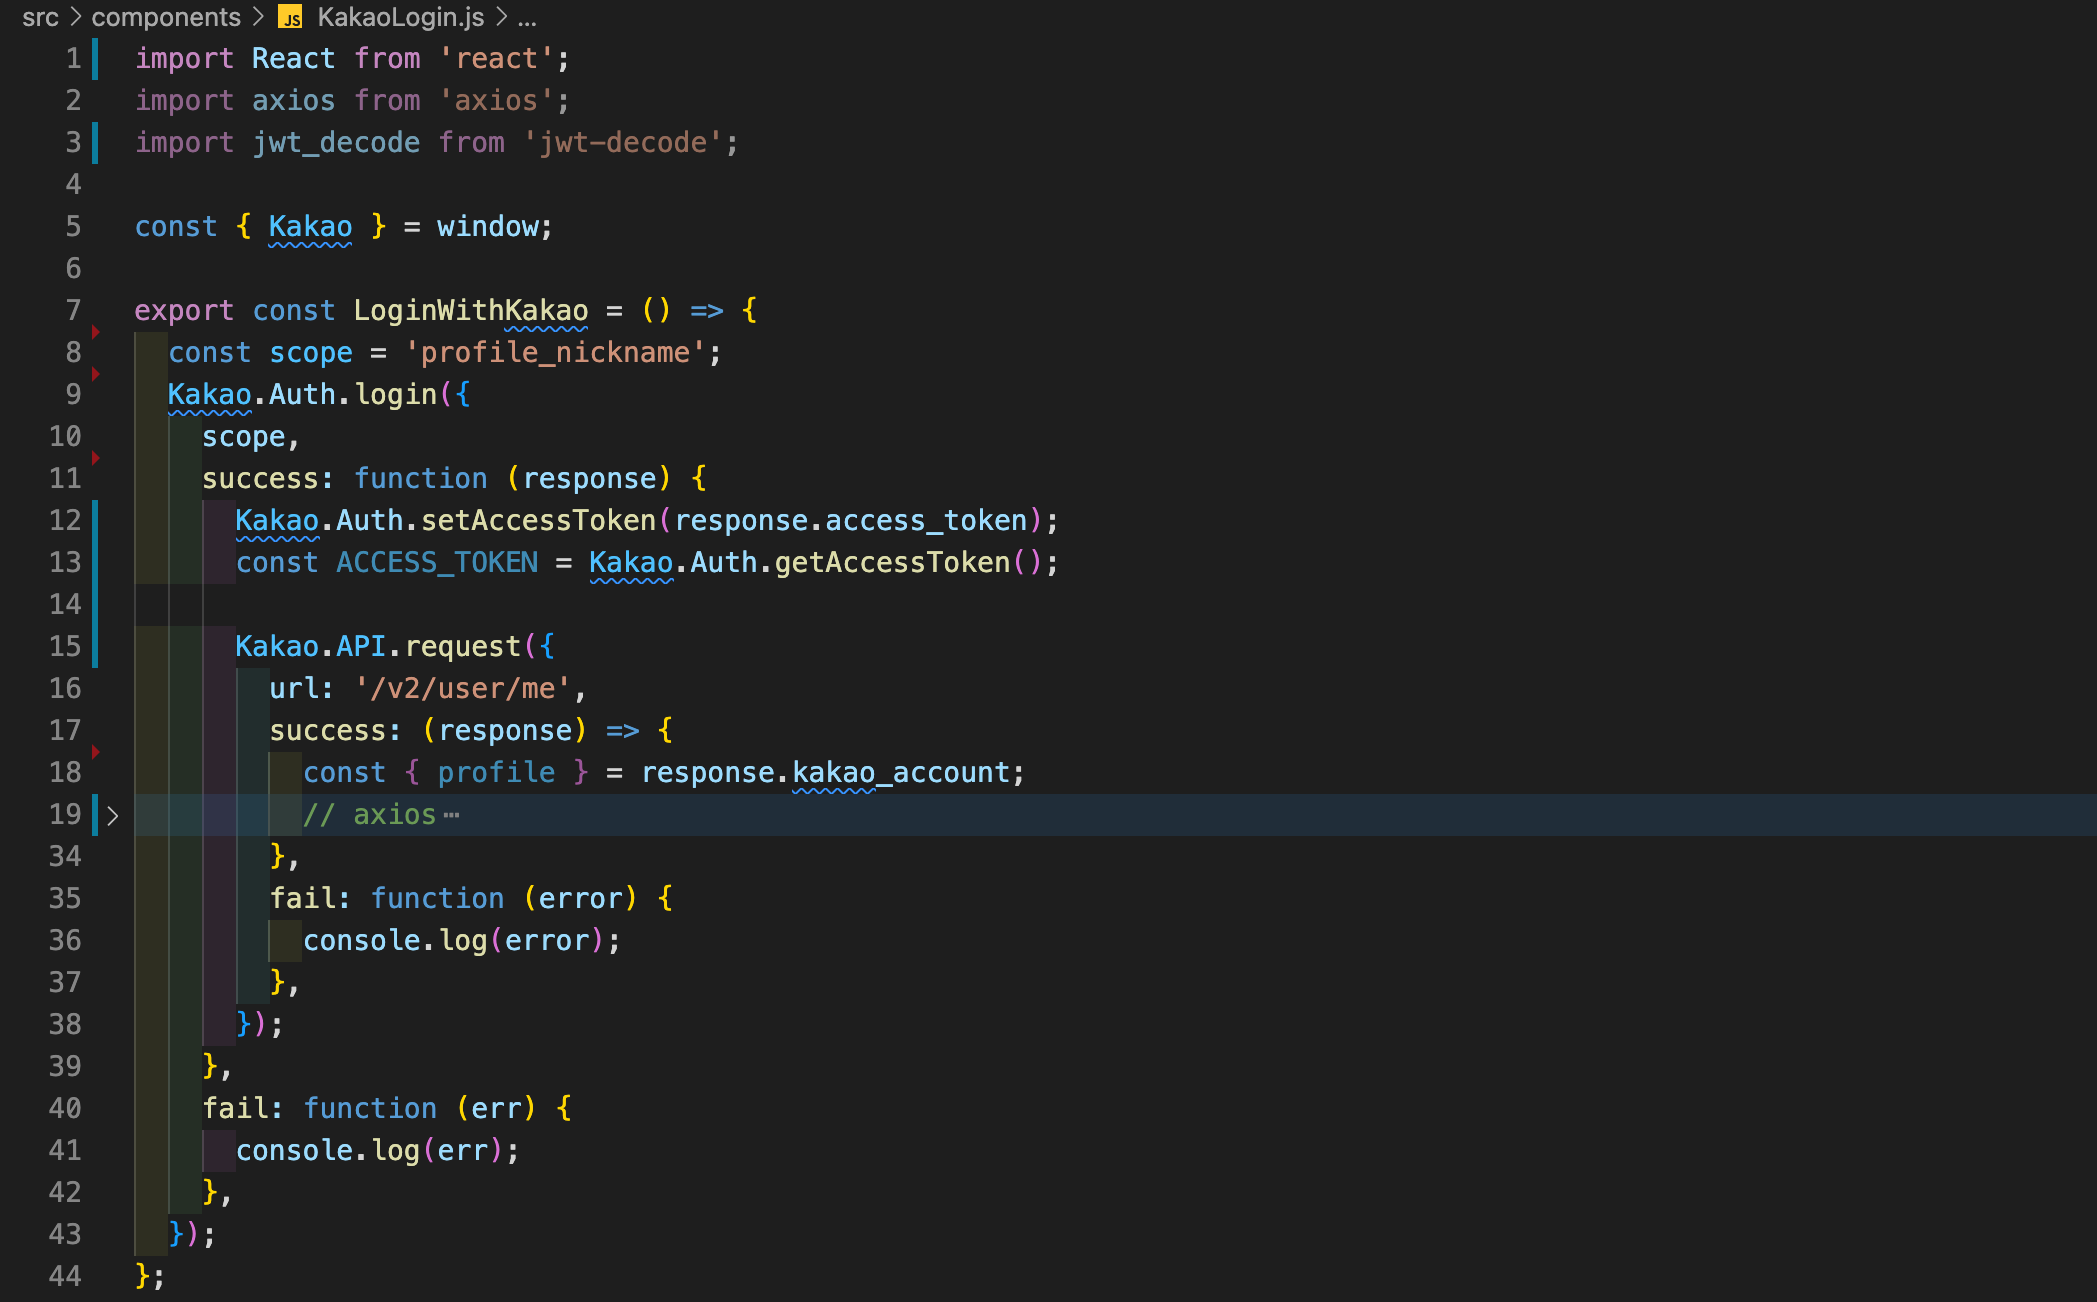Open blue change marker beside line 1

click(x=95, y=59)
